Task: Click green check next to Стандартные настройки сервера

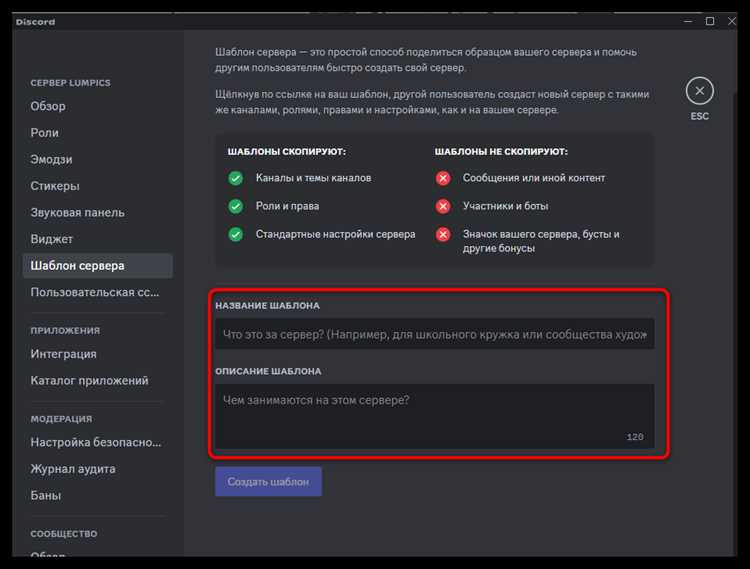Action: [x=235, y=234]
